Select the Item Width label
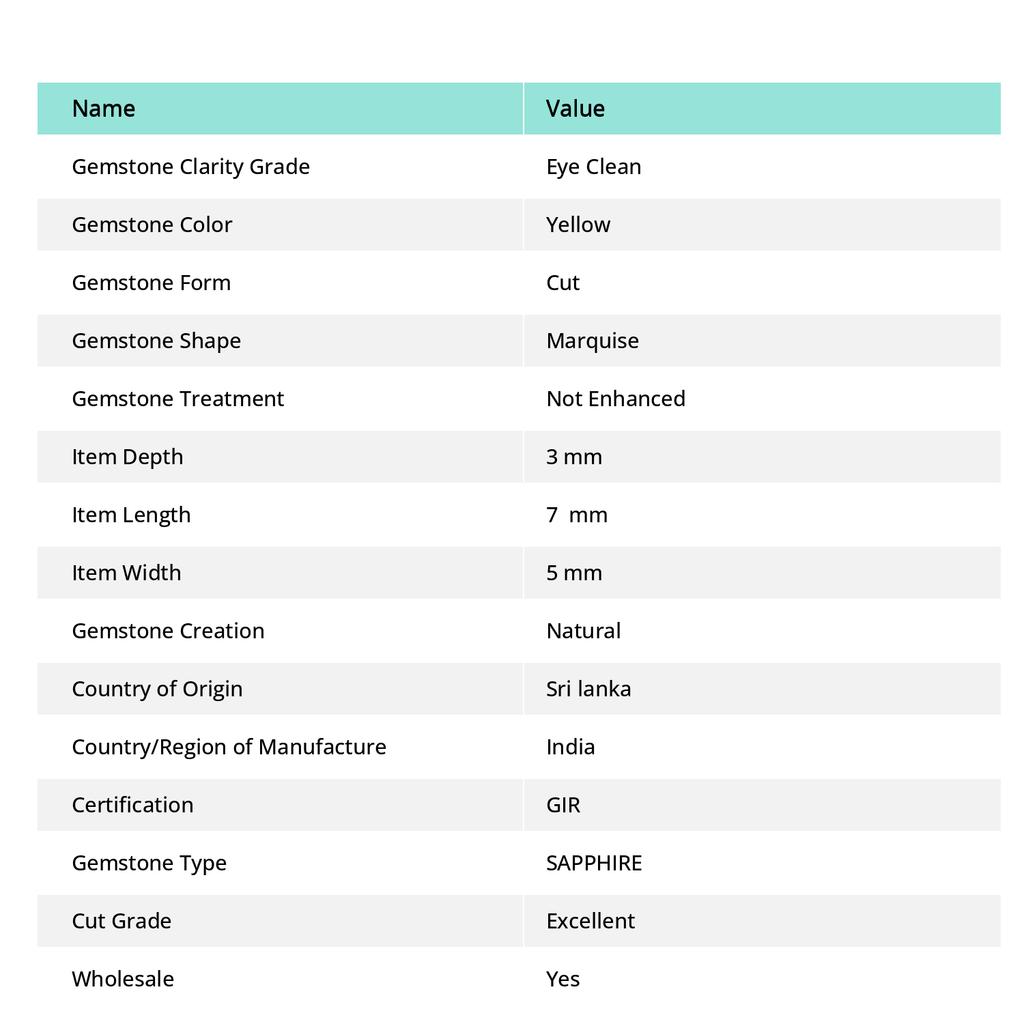 (x=127, y=573)
